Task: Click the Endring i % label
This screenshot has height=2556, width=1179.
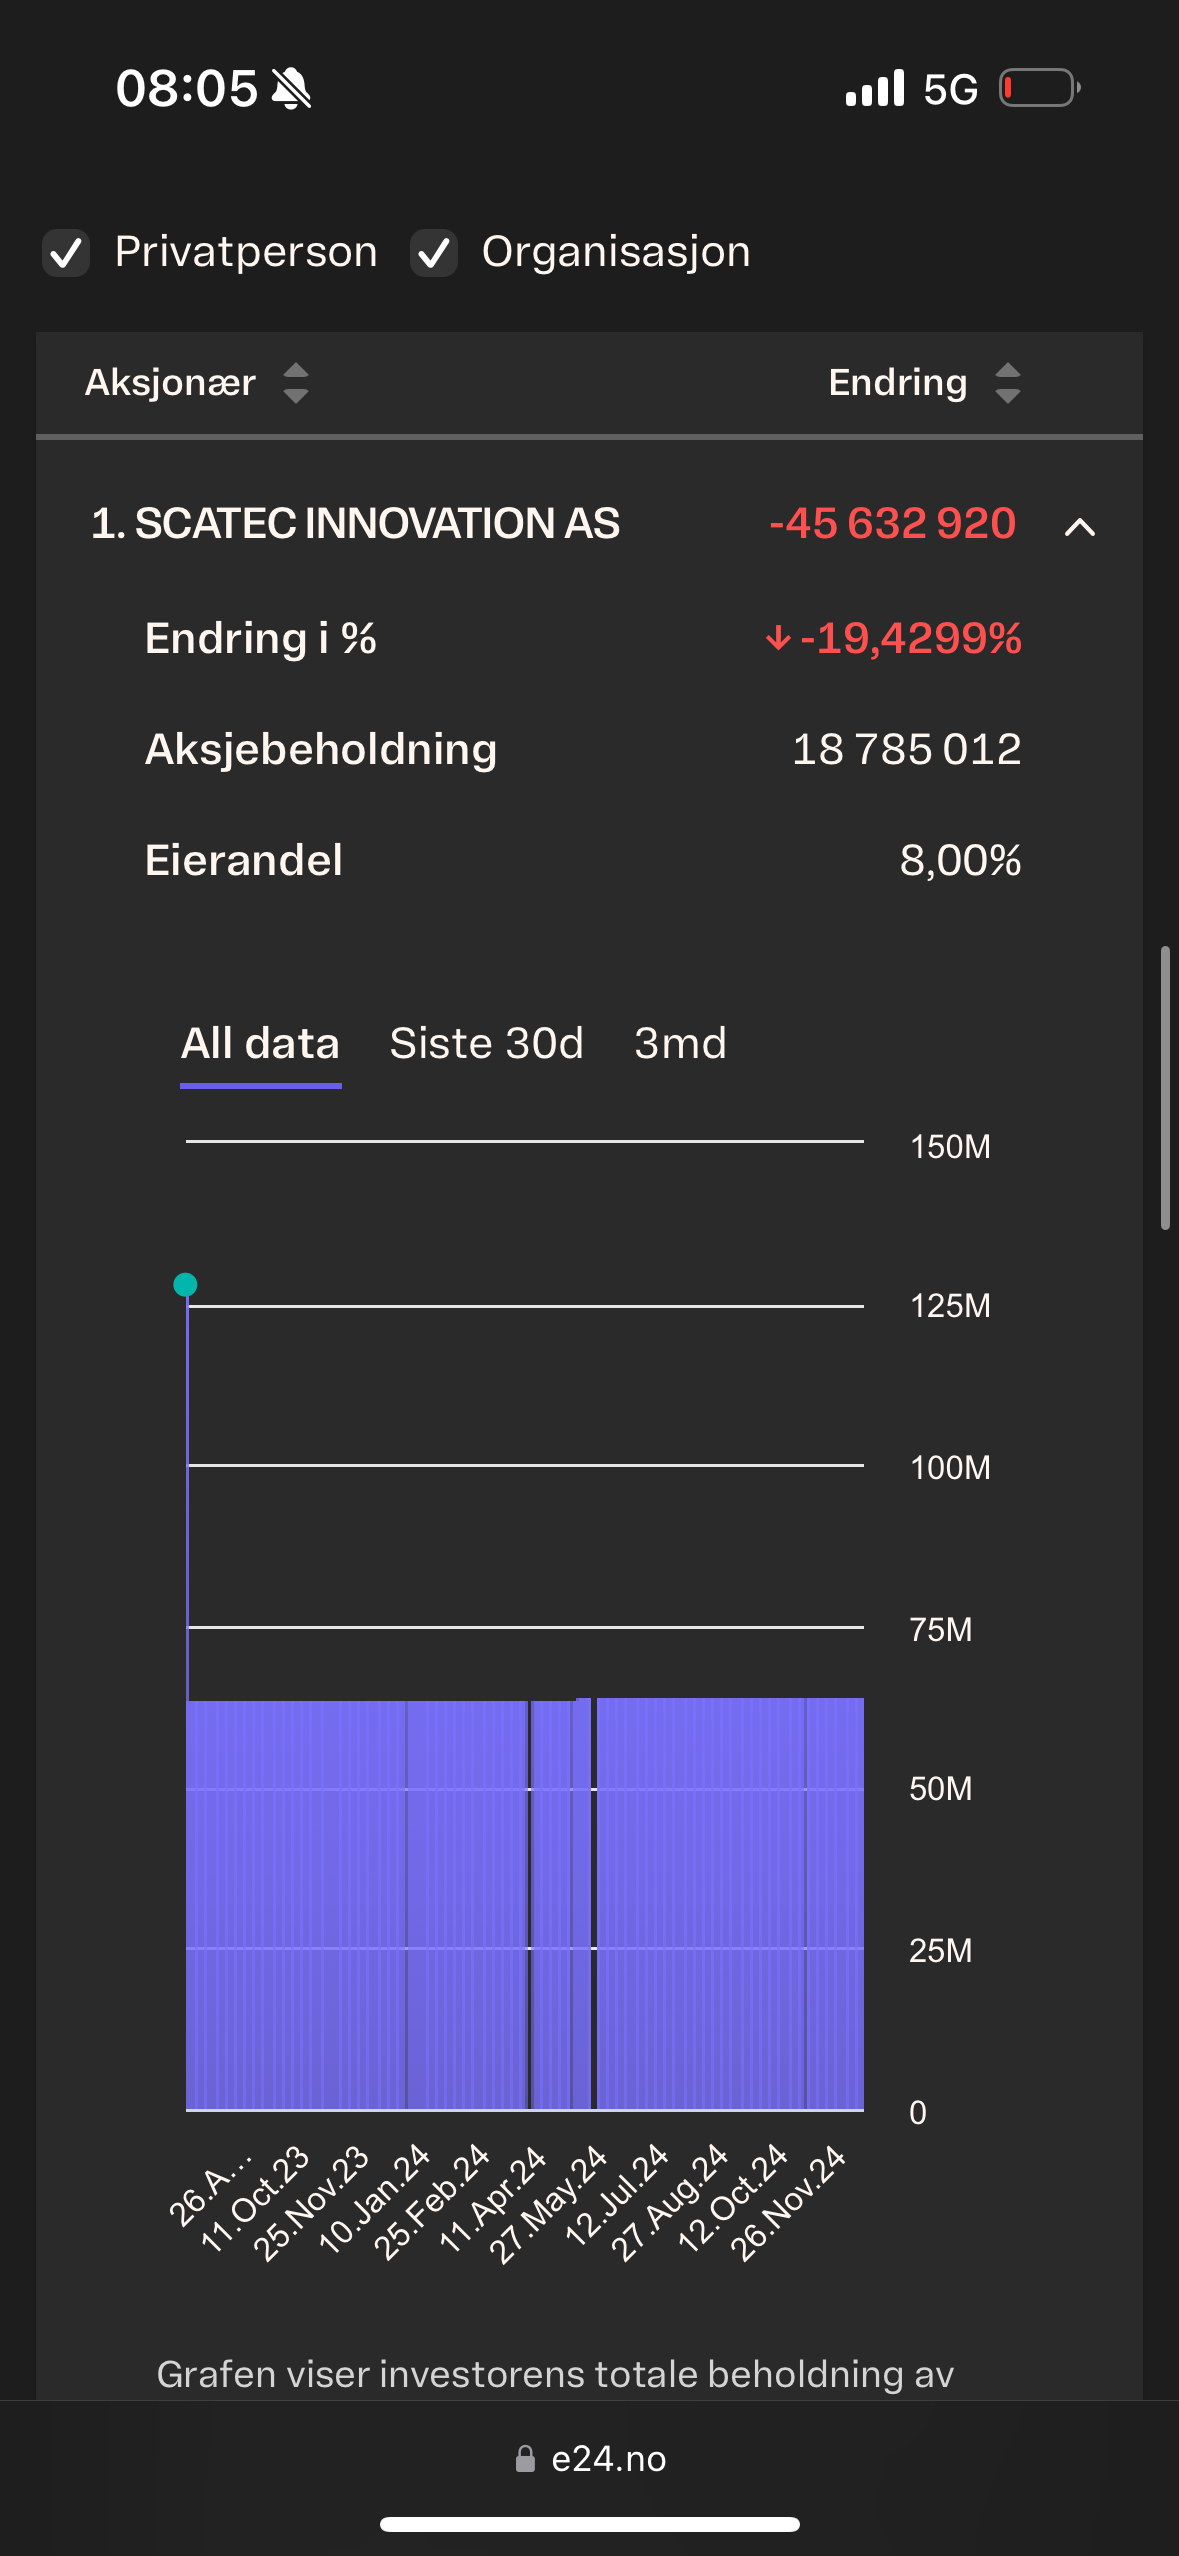Action: 261,639
